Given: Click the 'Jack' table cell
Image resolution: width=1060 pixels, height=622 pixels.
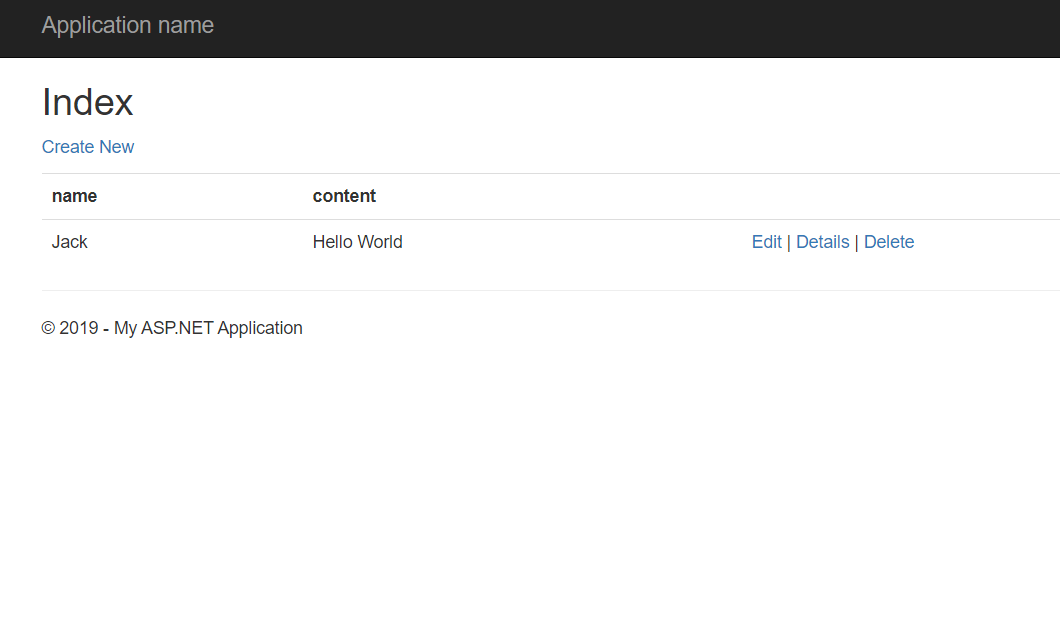Looking at the screenshot, I should point(70,242).
